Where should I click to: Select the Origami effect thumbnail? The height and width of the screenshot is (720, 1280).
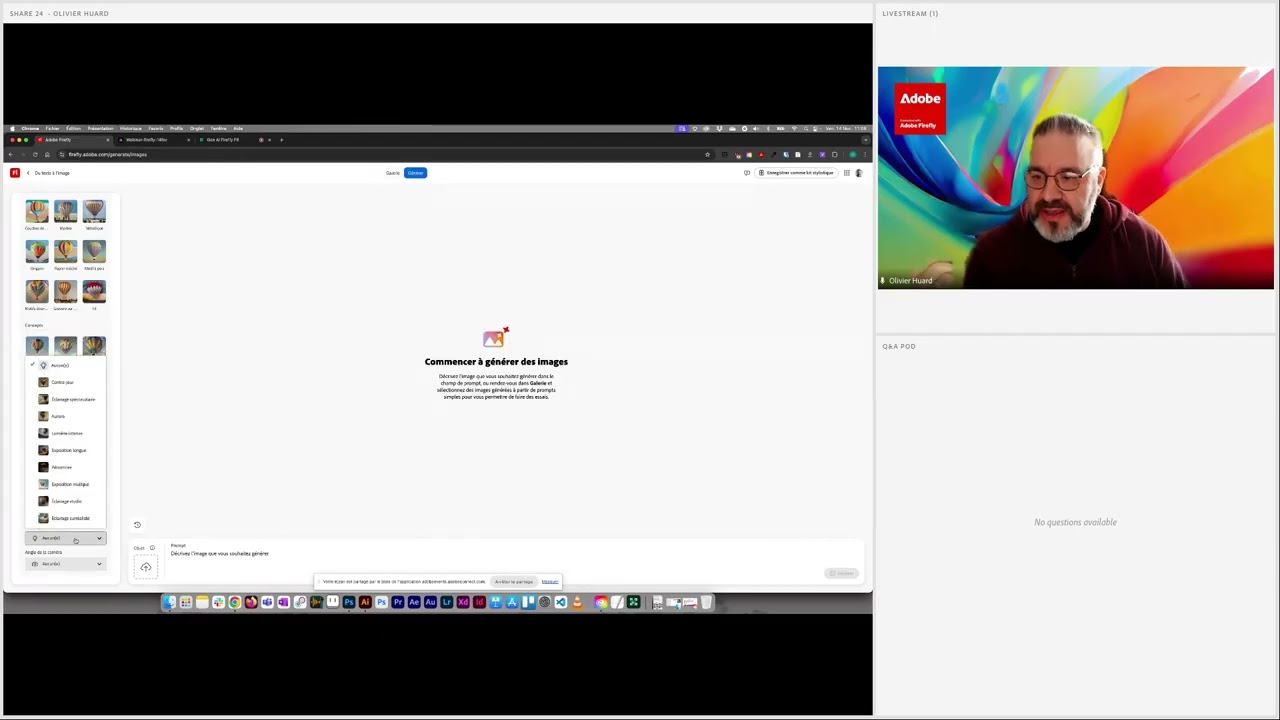pyautogui.click(x=37, y=251)
